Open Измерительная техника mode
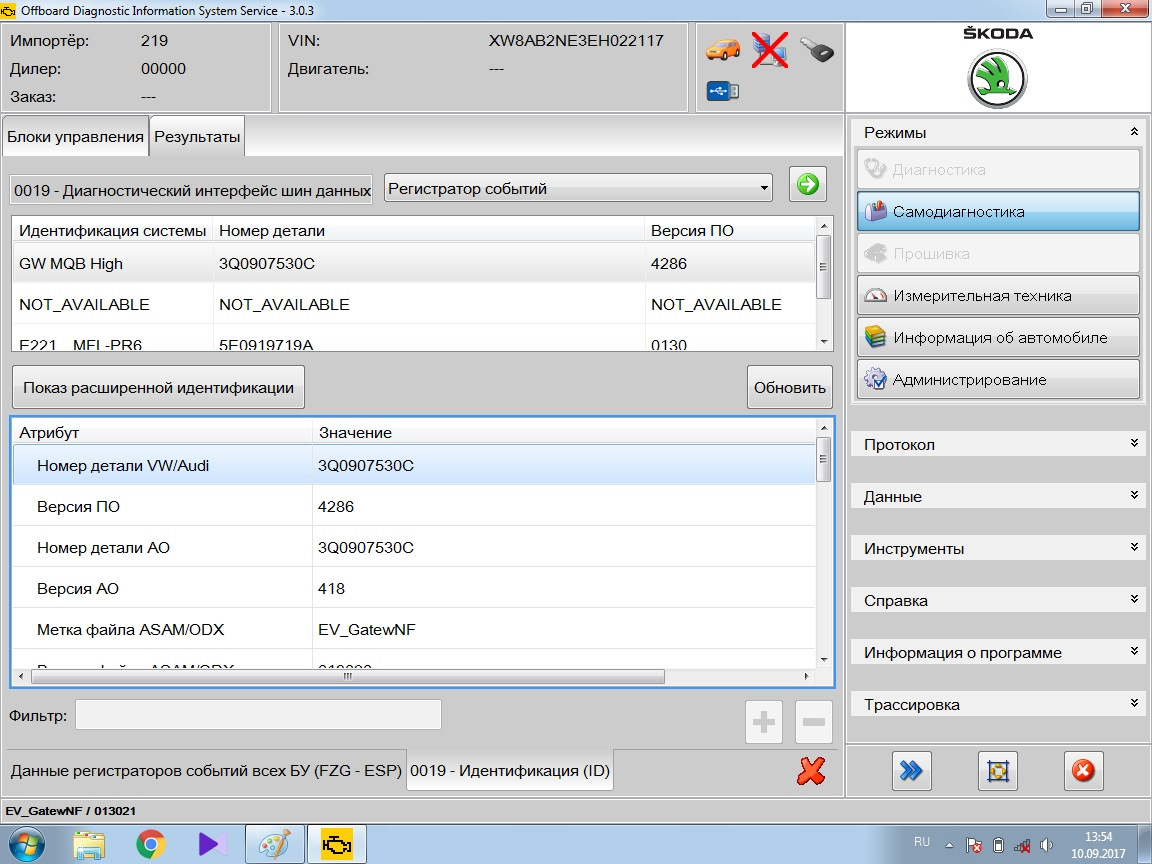 998,295
